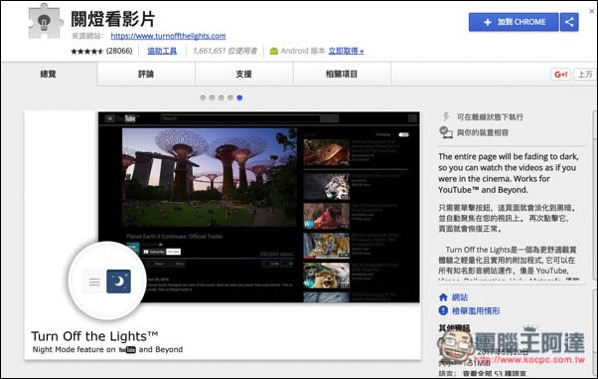The image size is (598, 379).
Task: Click the 關燈看影片 extension title
Action: [113, 19]
